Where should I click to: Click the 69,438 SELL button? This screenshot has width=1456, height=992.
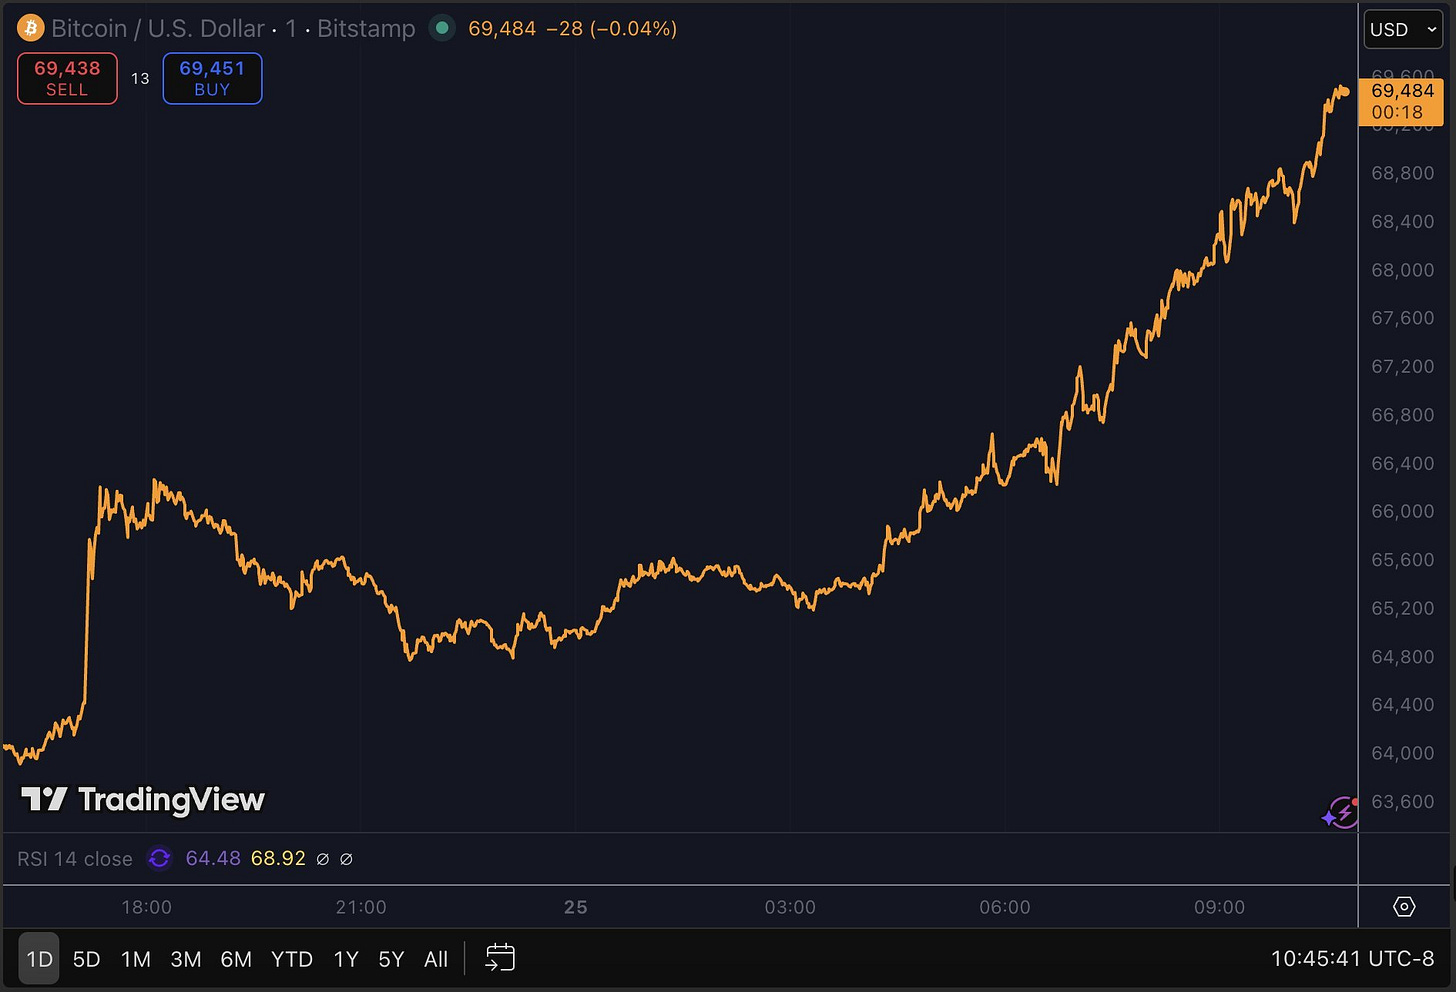(x=67, y=78)
